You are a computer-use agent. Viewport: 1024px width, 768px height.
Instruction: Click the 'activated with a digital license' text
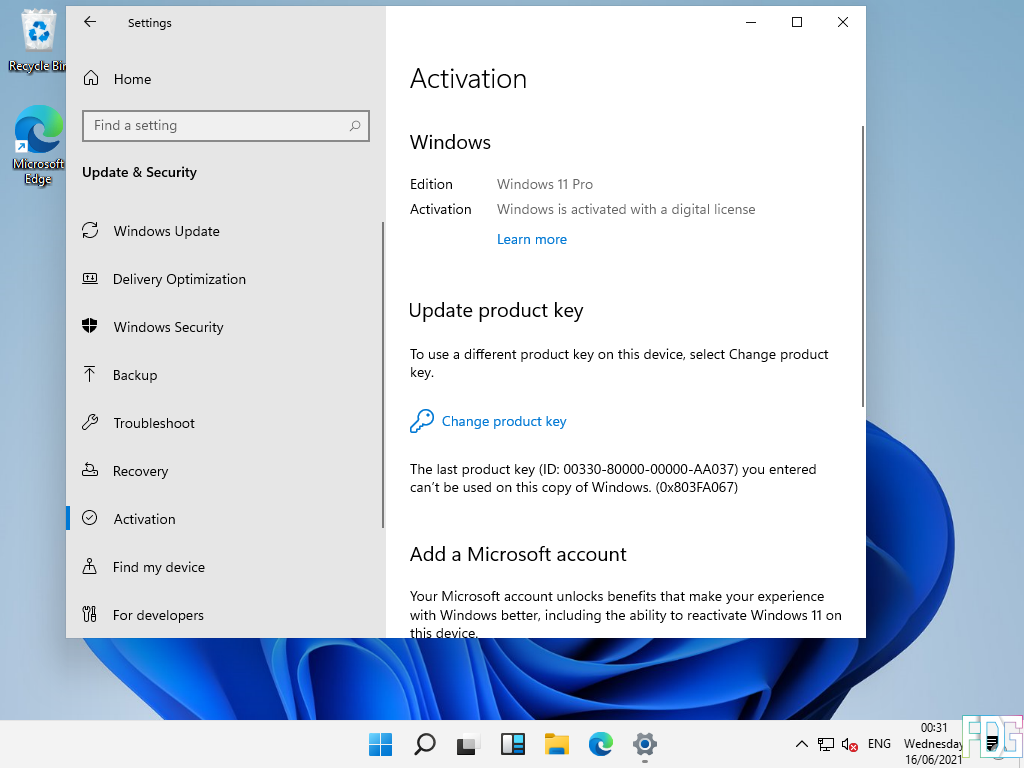(626, 209)
